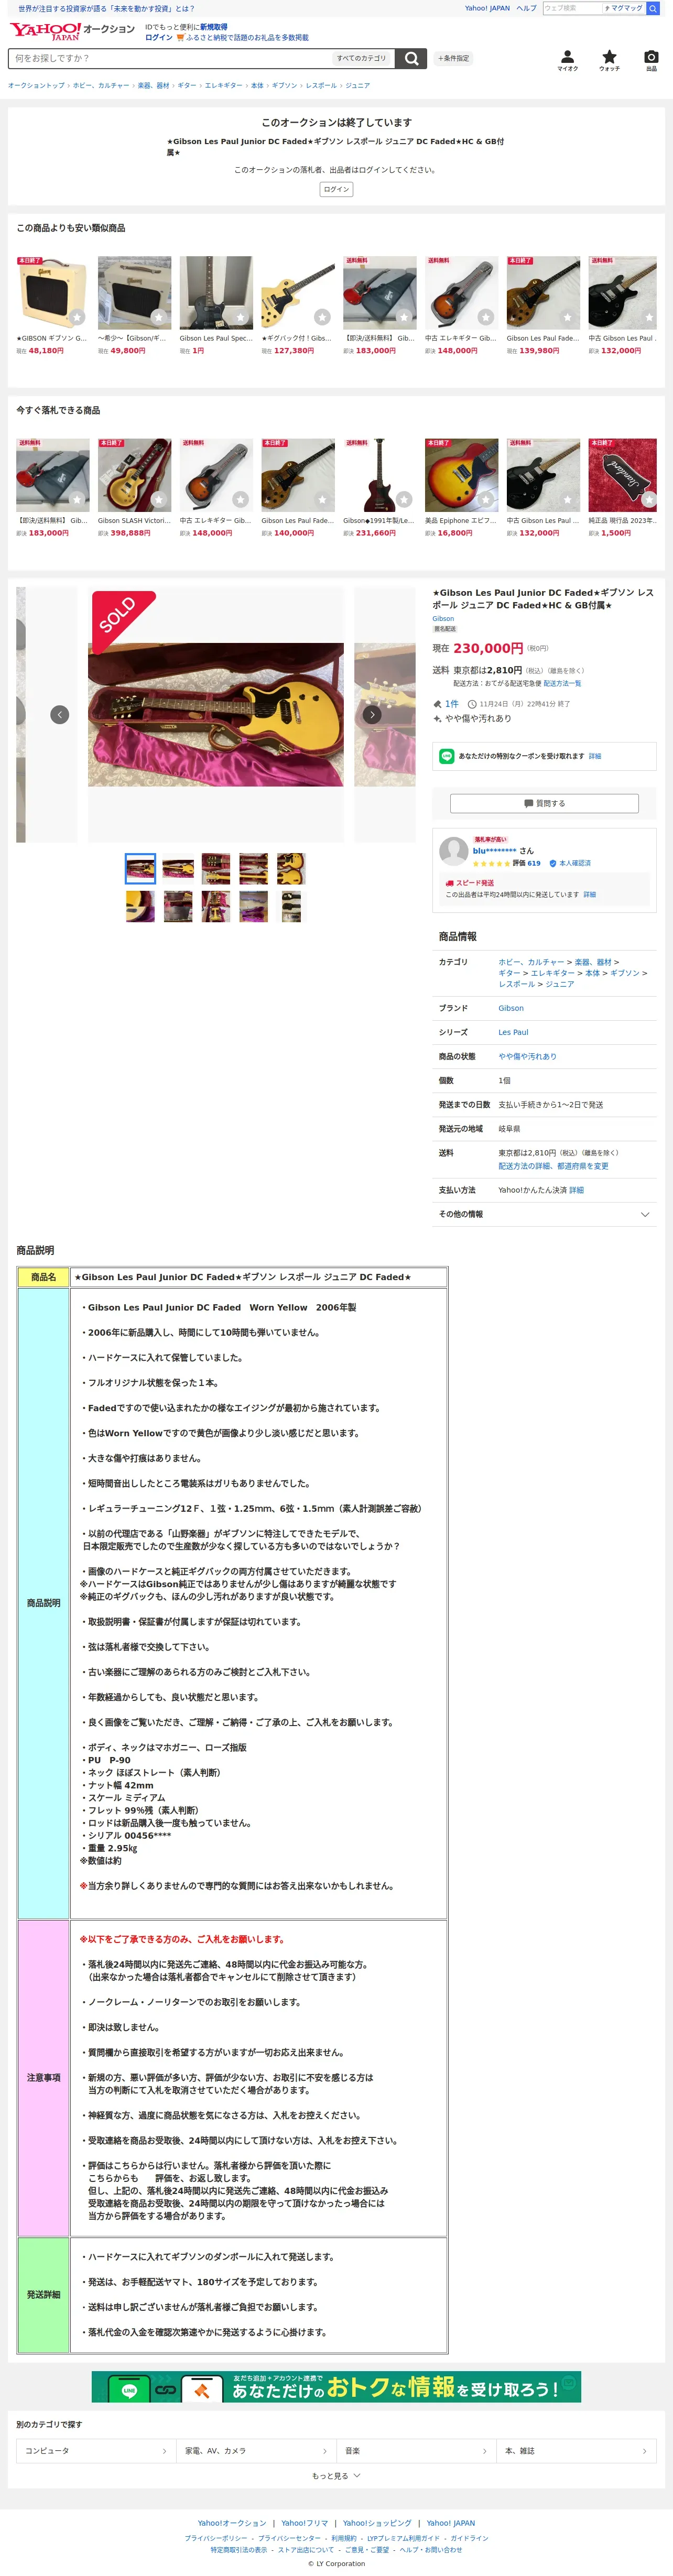Click the レスポール breadcrumb at top
The width and height of the screenshot is (673, 2576).
321,86
